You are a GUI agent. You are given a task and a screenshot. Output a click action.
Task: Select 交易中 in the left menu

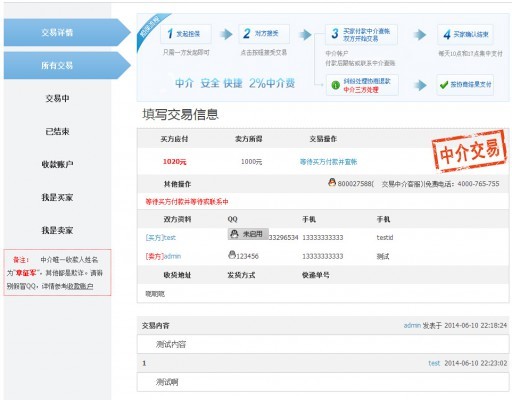(57, 98)
